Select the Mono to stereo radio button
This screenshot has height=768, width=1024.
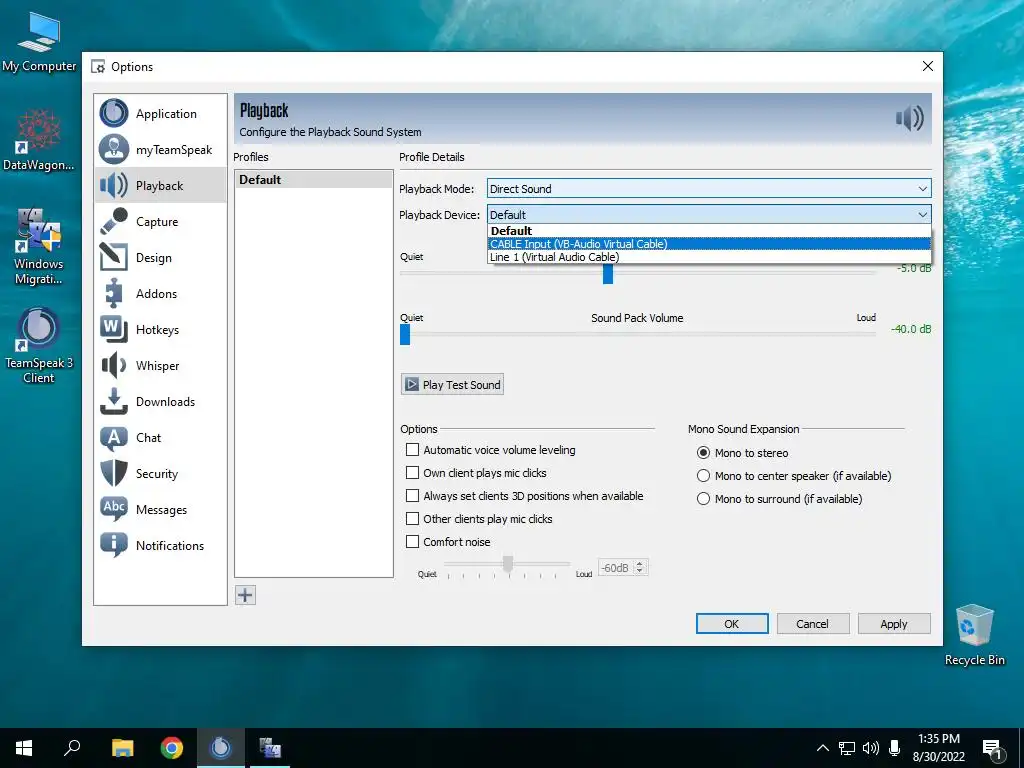(703, 453)
